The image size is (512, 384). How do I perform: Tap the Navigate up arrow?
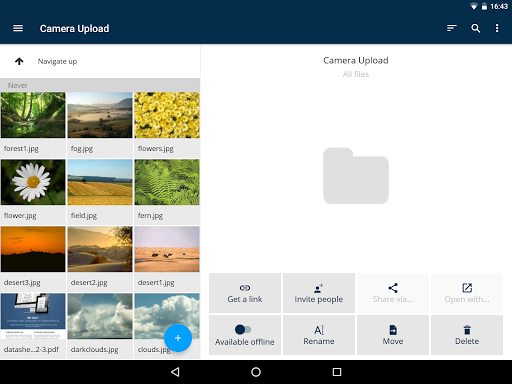click(x=19, y=61)
